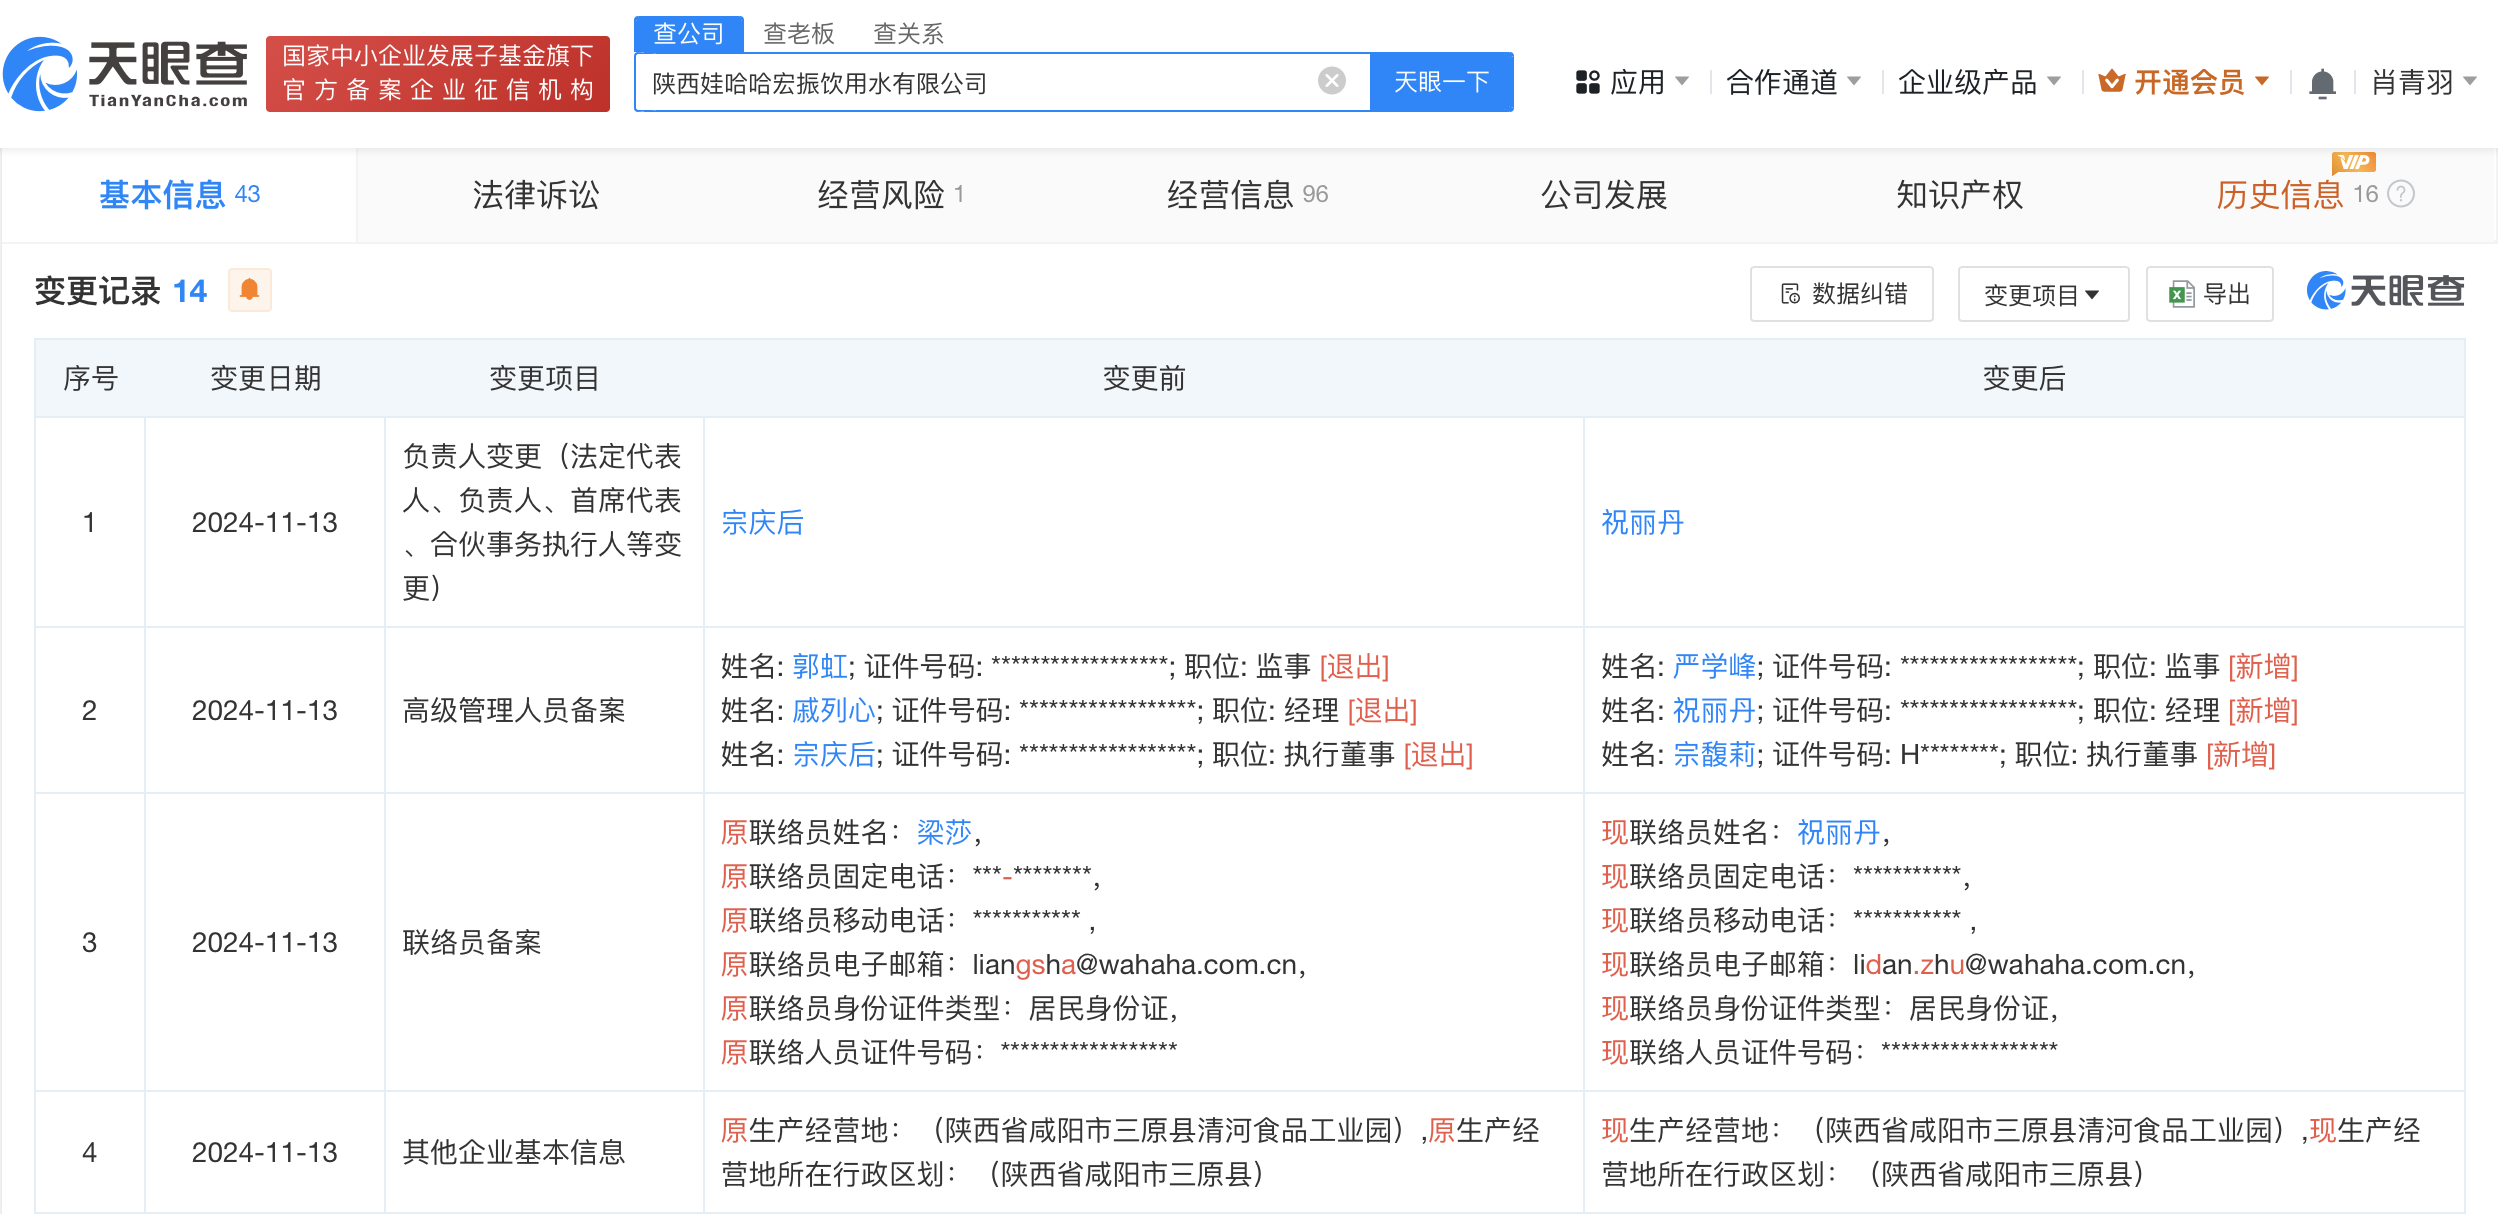Open the 变更项目 filter dropdown
This screenshot has height=1214, width=2498.
(x=2042, y=294)
